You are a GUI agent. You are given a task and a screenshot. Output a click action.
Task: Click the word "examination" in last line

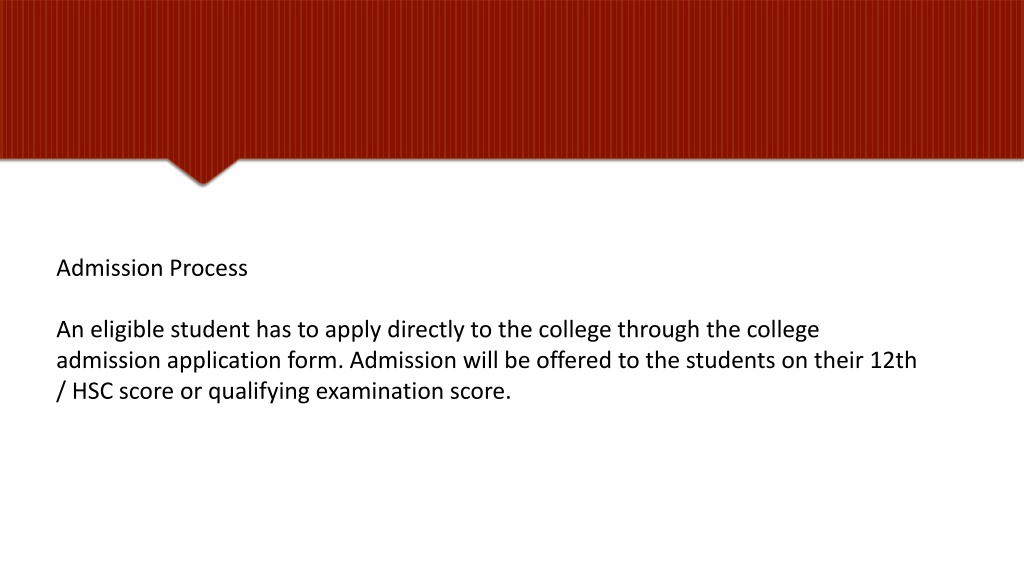[x=379, y=391]
